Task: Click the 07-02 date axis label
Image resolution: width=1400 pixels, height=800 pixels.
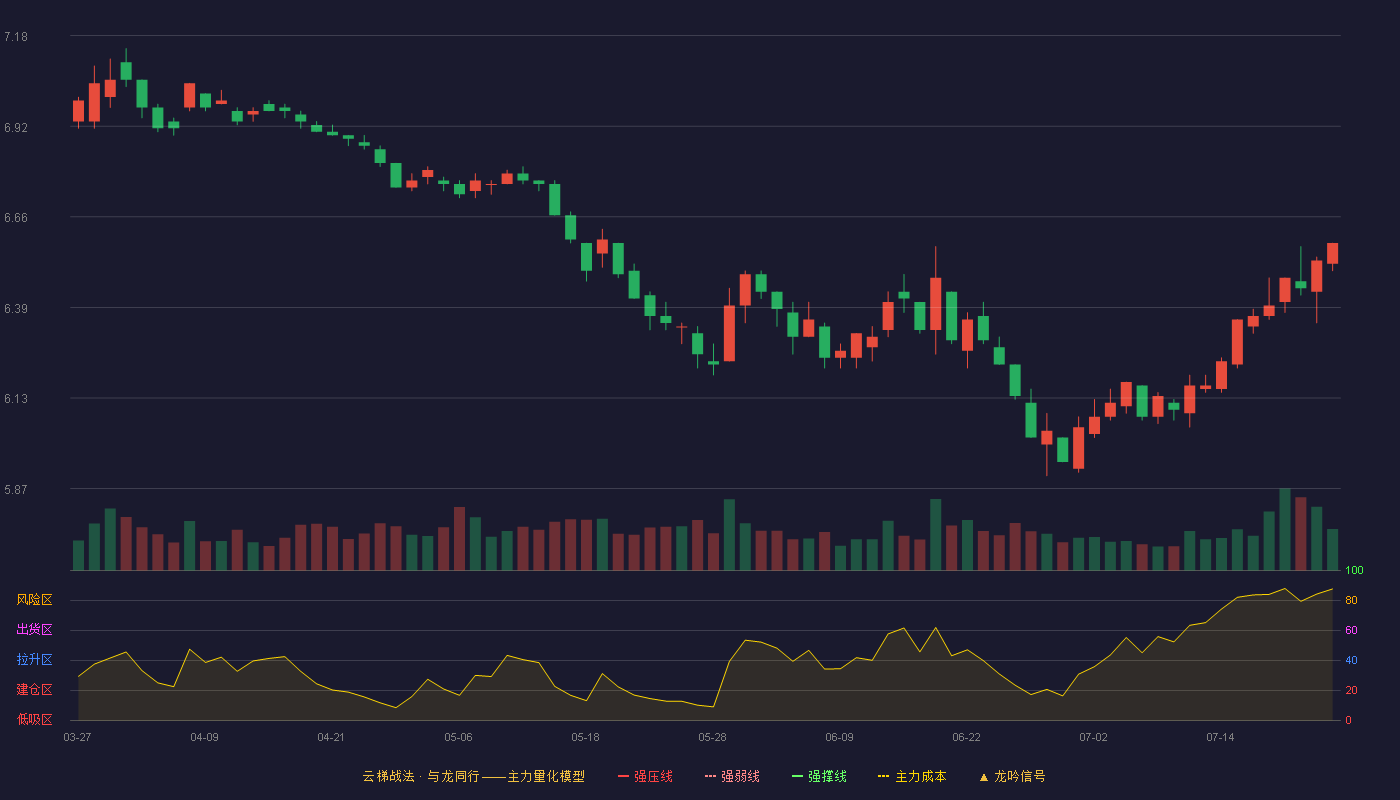Action: click(1093, 737)
